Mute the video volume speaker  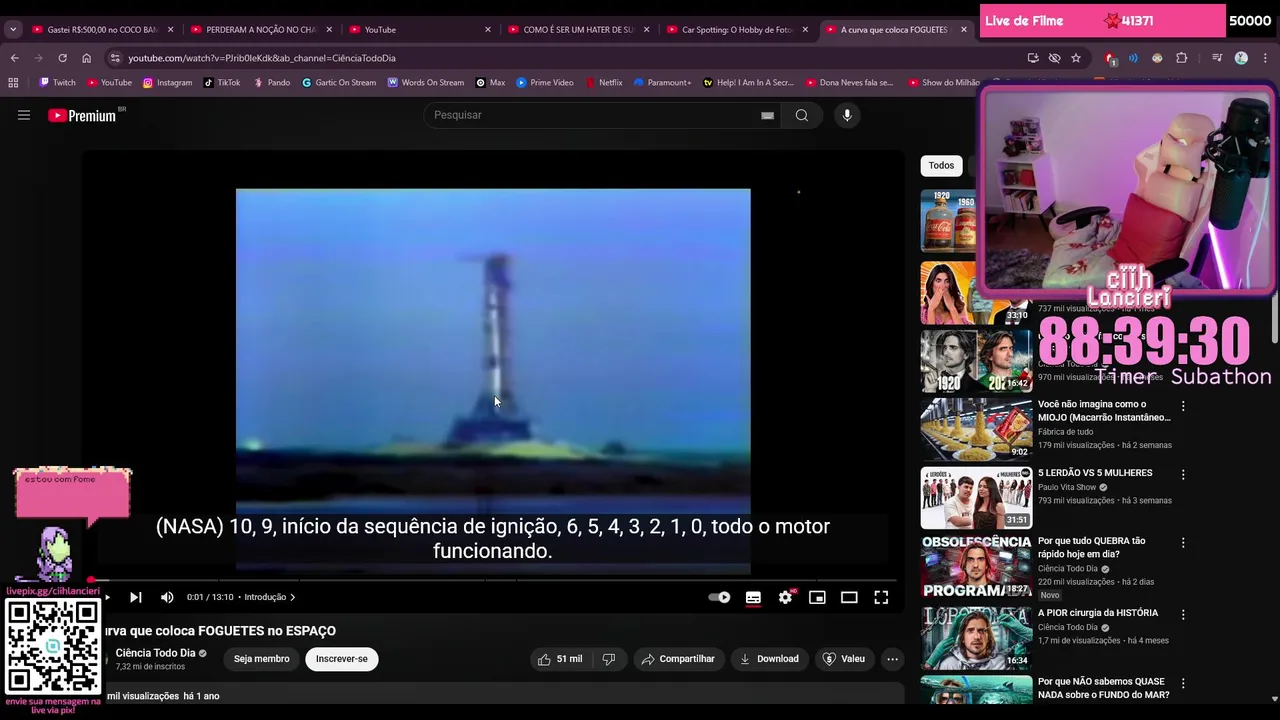point(167,597)
